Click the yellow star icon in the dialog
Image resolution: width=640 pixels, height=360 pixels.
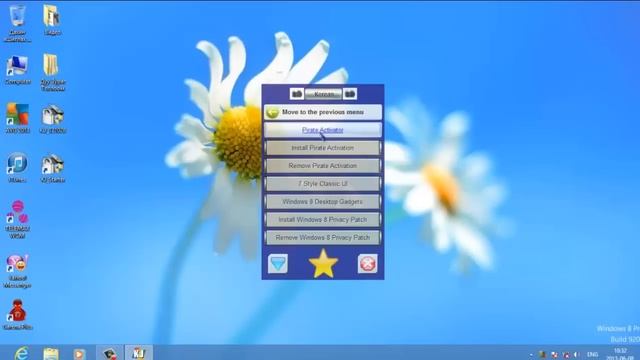(323, 264)
